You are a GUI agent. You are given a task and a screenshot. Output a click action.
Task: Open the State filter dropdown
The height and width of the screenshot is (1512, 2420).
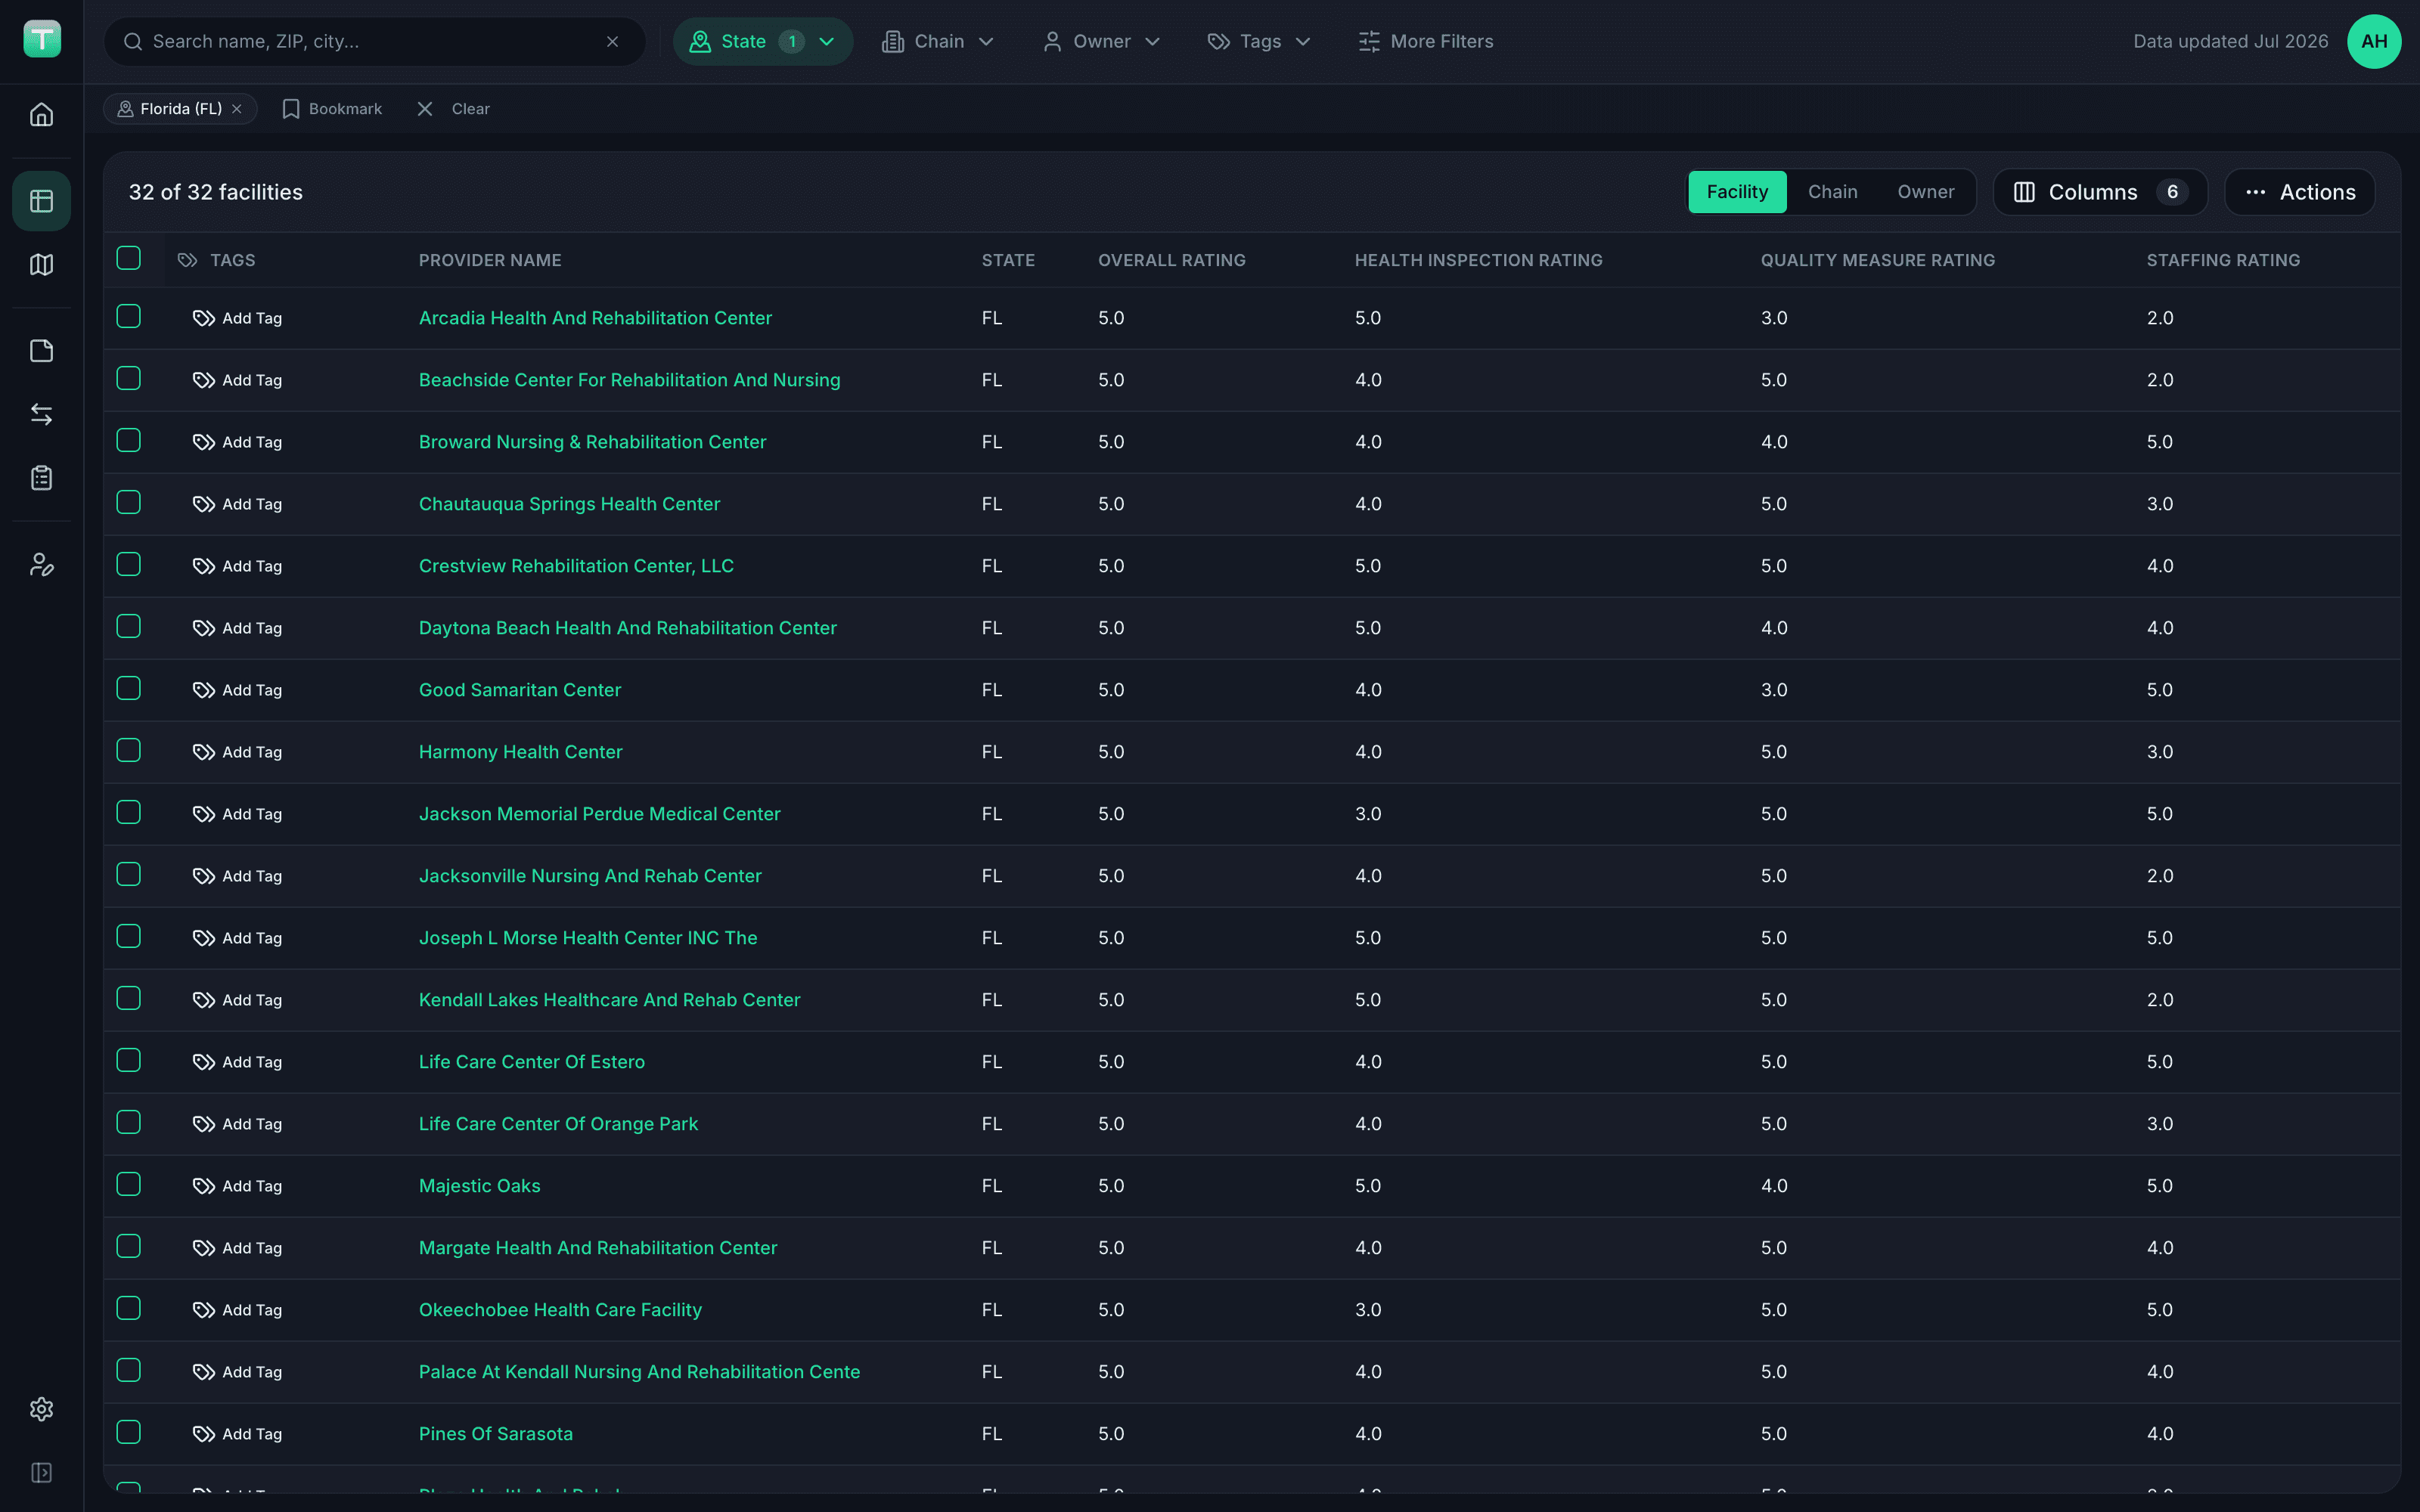coord(762,41)
